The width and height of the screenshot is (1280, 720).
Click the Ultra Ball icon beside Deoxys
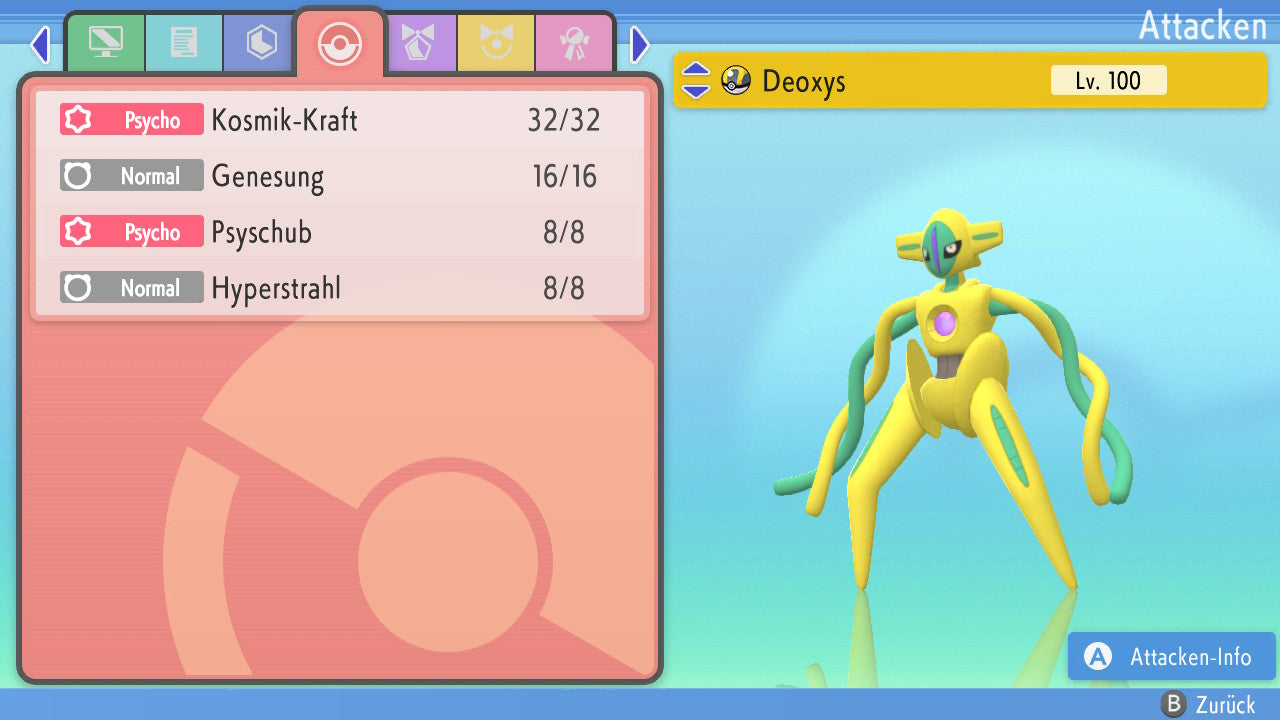coord(736,80)
